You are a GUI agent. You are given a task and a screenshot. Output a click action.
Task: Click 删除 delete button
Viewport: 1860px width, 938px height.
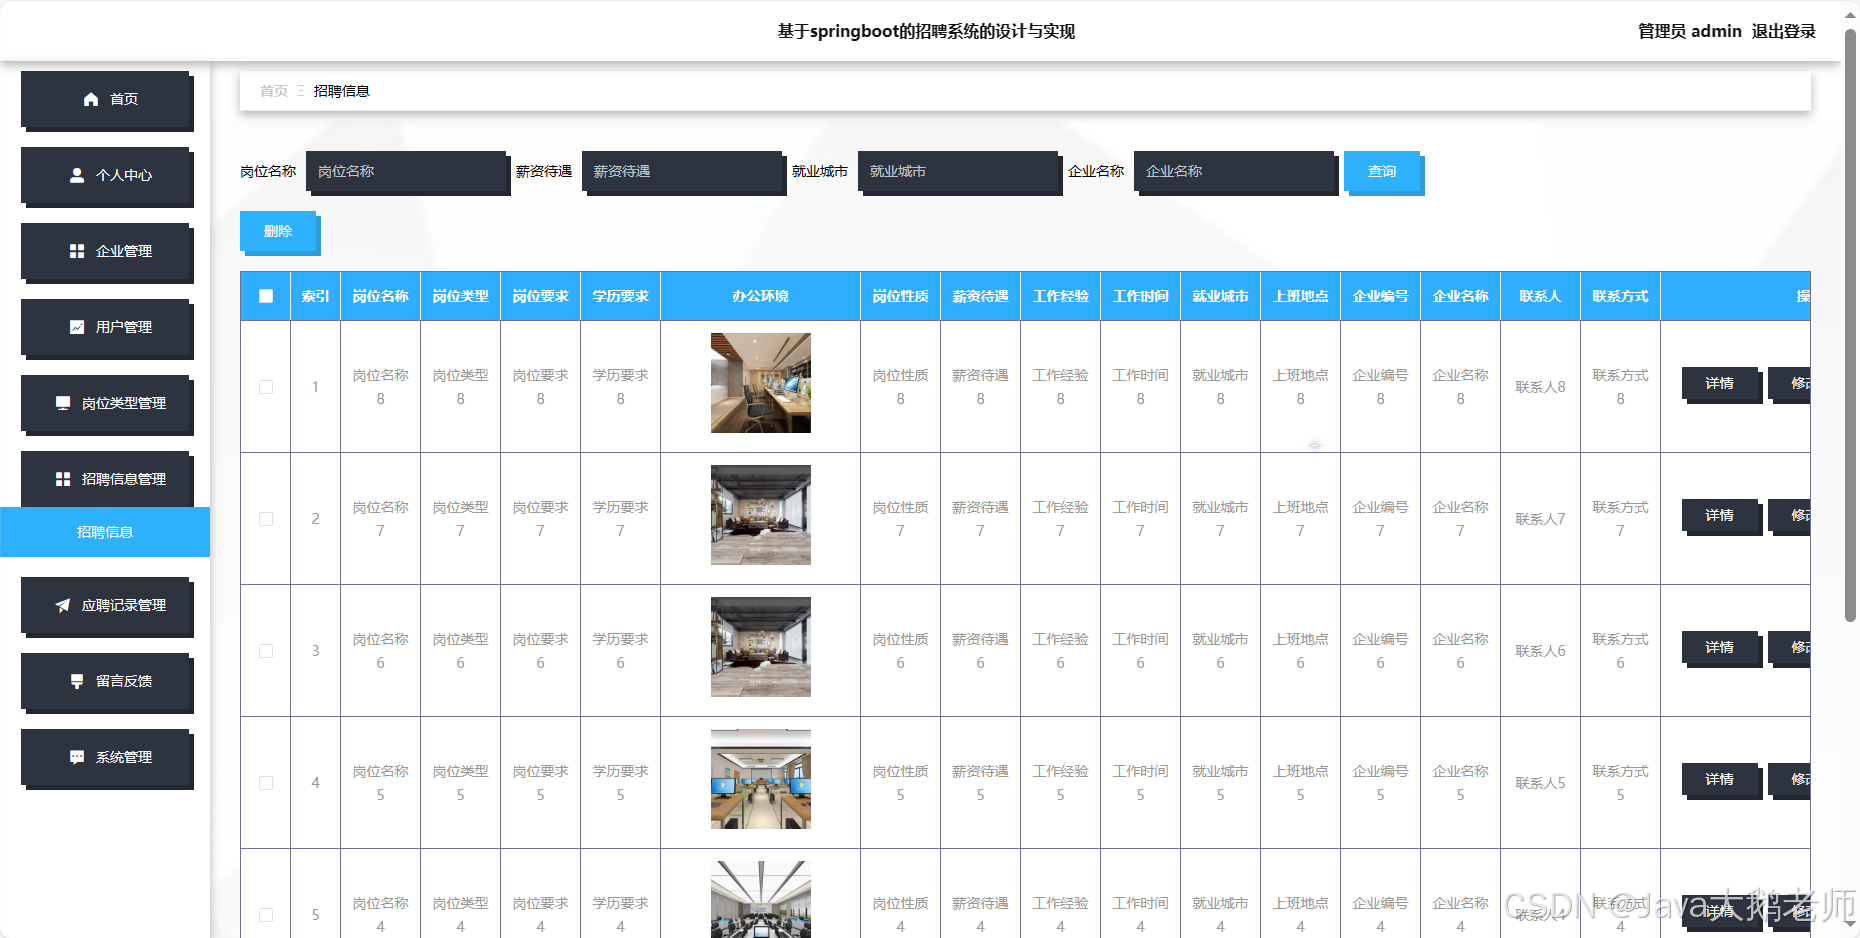[x=278, y=231]
